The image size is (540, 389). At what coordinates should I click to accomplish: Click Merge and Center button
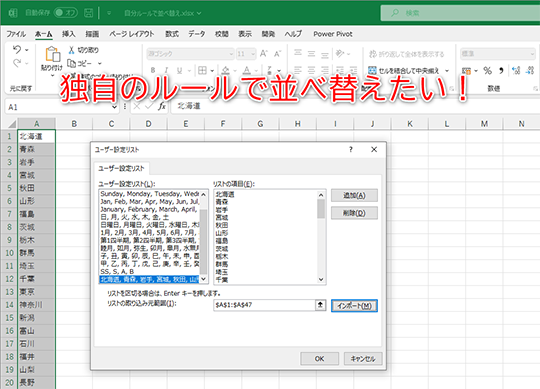click(x=404, y=71)
